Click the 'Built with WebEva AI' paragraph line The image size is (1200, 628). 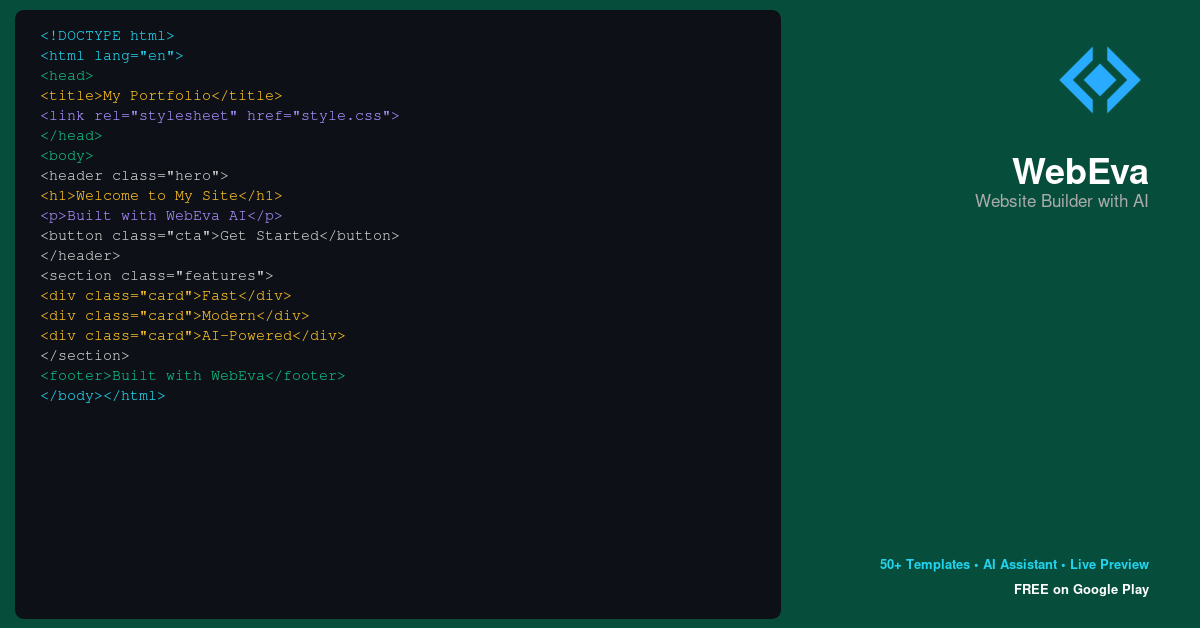(161, 216)
